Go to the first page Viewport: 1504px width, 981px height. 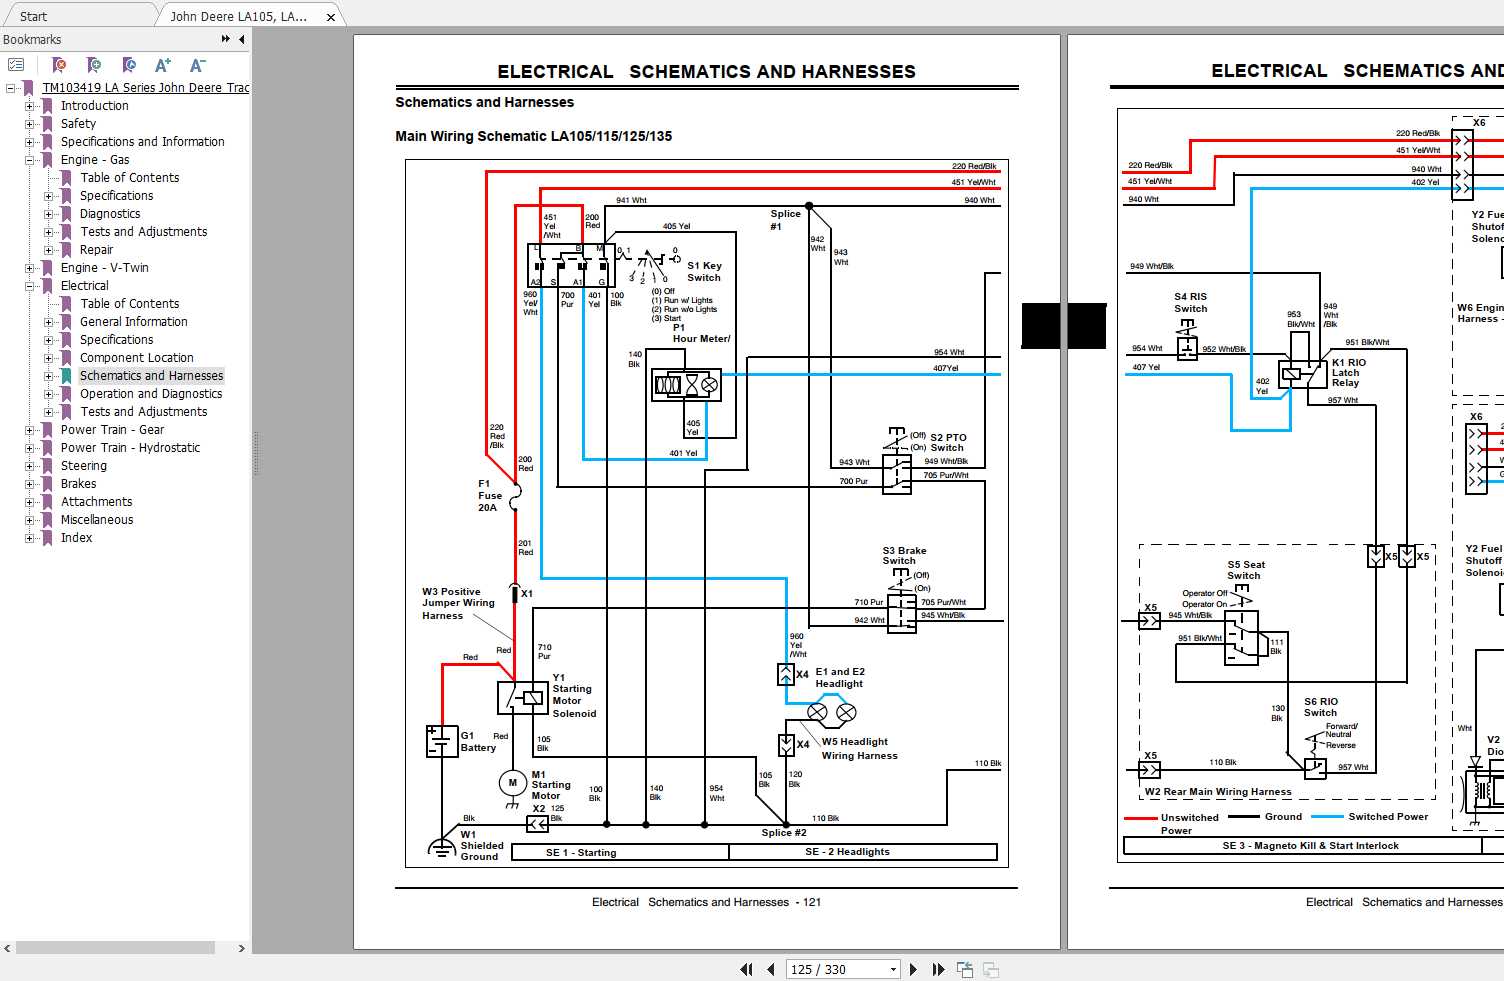[746, 969]
